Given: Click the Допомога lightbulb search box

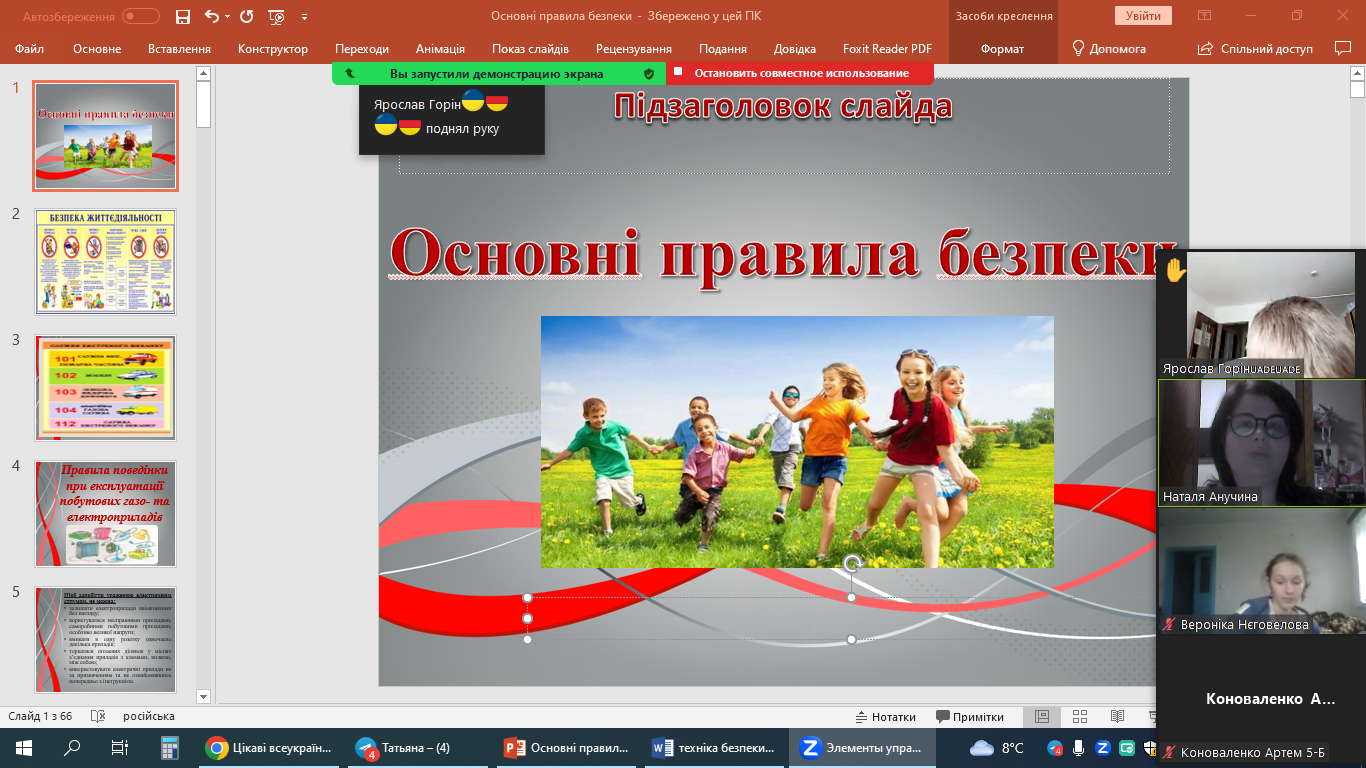Looking at the screenshot, I should 1108,49.
